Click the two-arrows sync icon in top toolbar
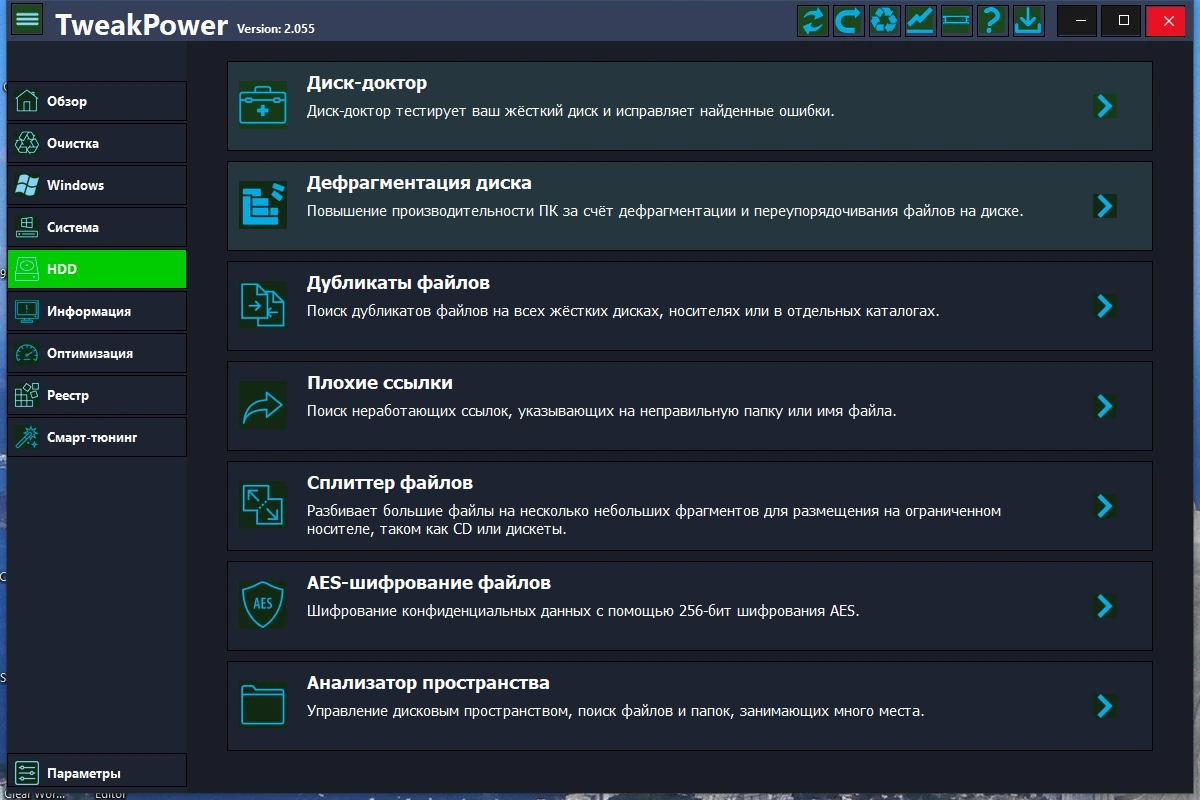Image resolution: width=1200 pixels, height=800 pixels. 814,21
